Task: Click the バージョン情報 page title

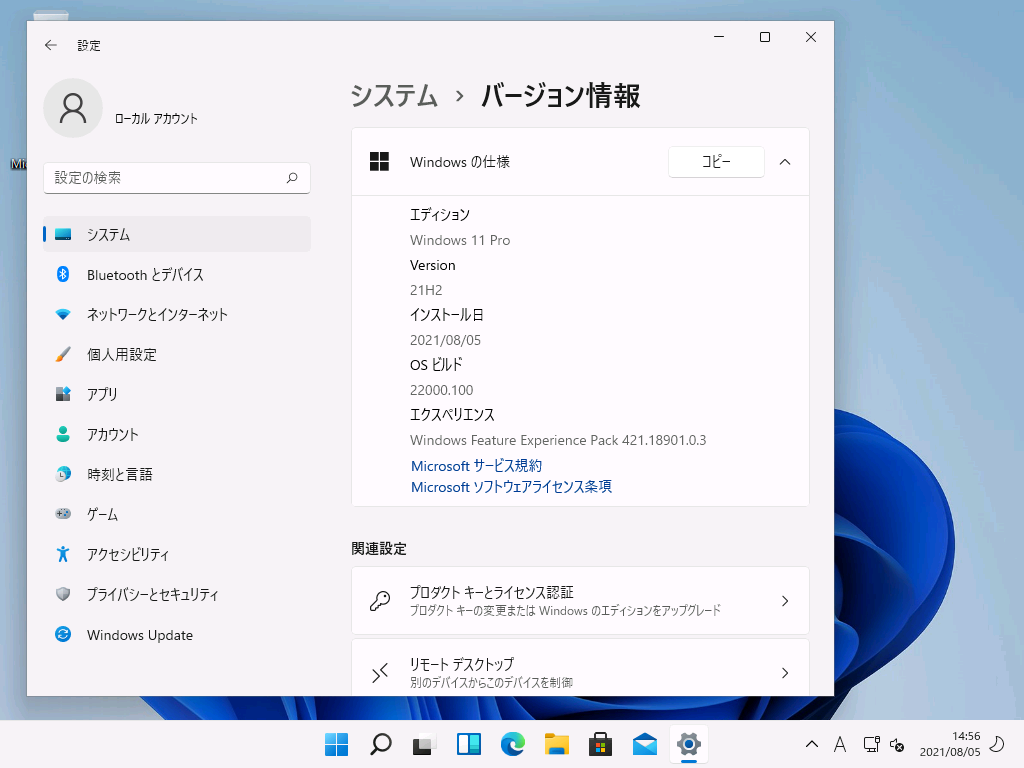Action: click(x=560, y=95)
